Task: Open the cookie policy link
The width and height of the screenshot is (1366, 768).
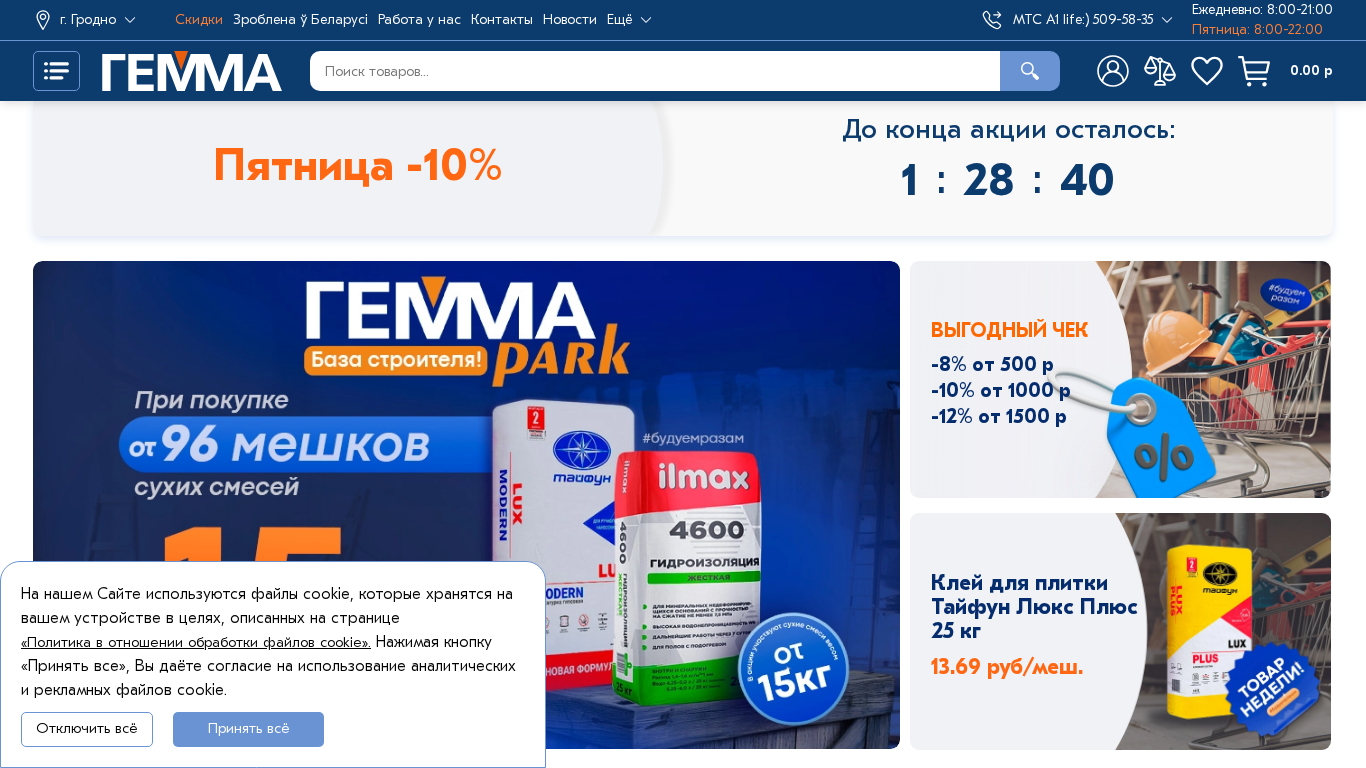Action: pyautogui.click(x=196, y=642)
